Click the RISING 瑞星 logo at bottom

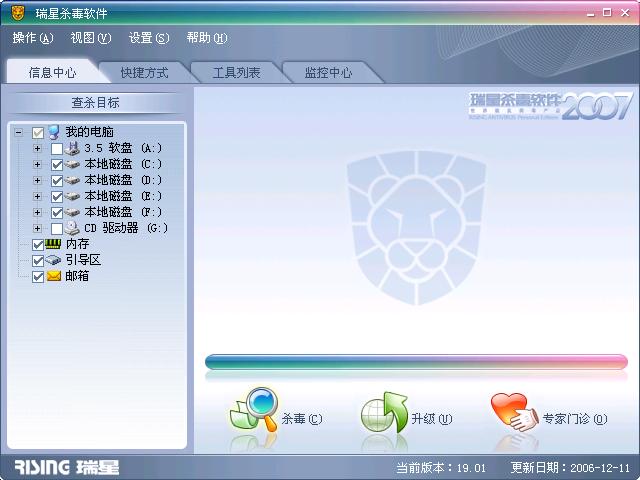[x=67, y=467]
